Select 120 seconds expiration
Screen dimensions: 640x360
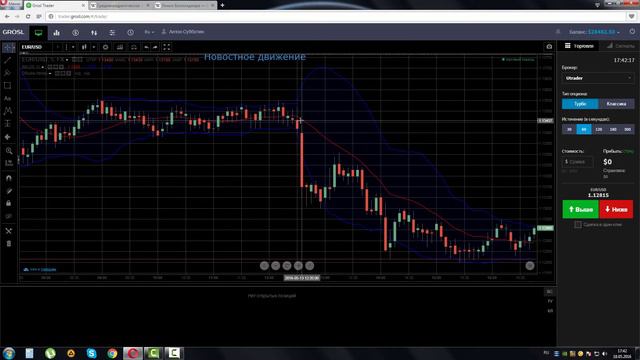coord(598,129)
